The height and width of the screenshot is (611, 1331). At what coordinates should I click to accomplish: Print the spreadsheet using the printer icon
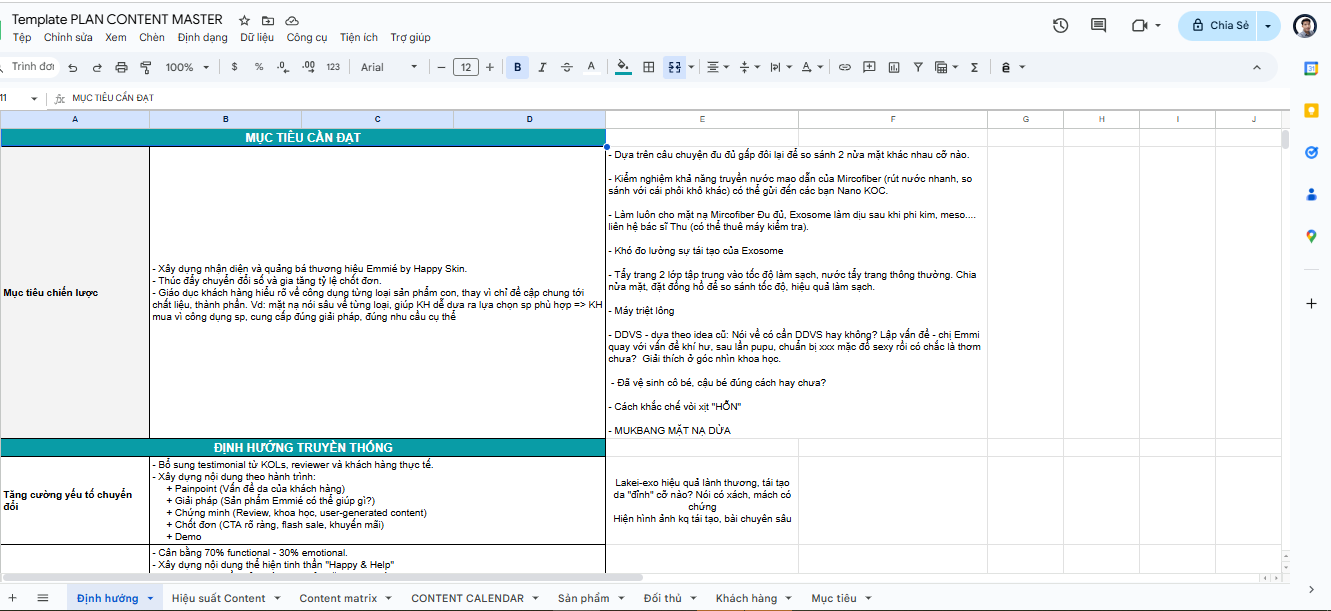click(121, 67)
